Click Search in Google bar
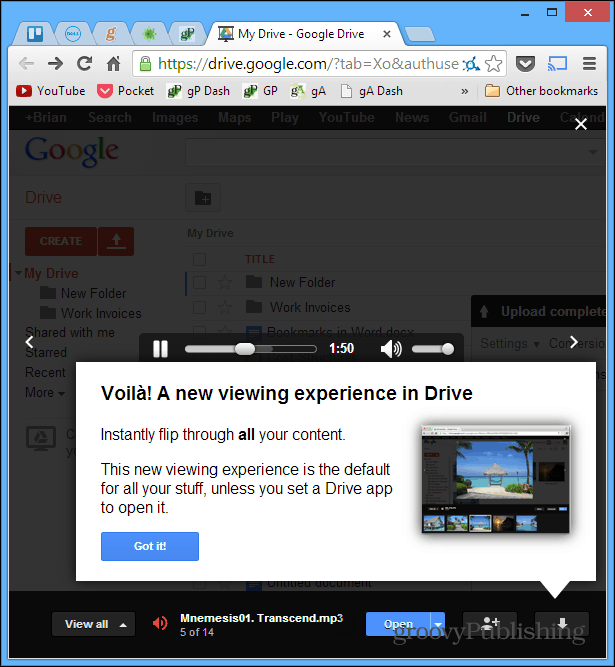The image size is (615, 667). pos(110,117)
